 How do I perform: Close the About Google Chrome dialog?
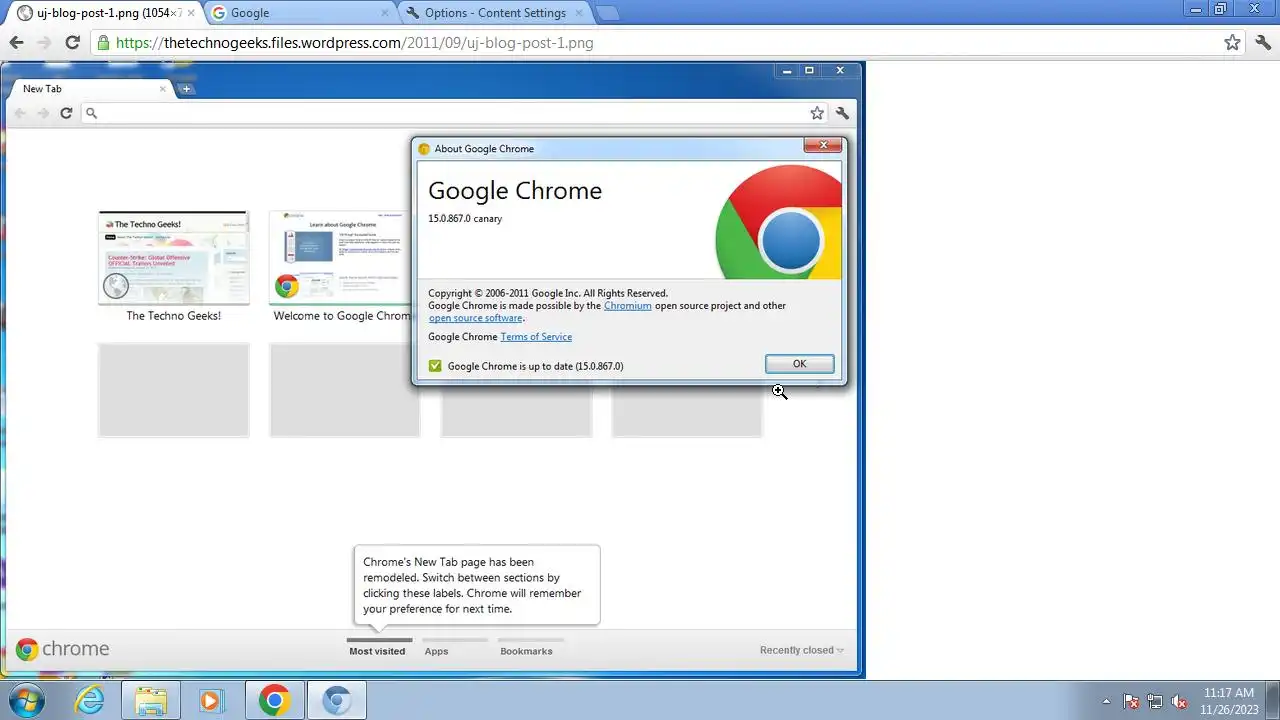coord(823,146)
